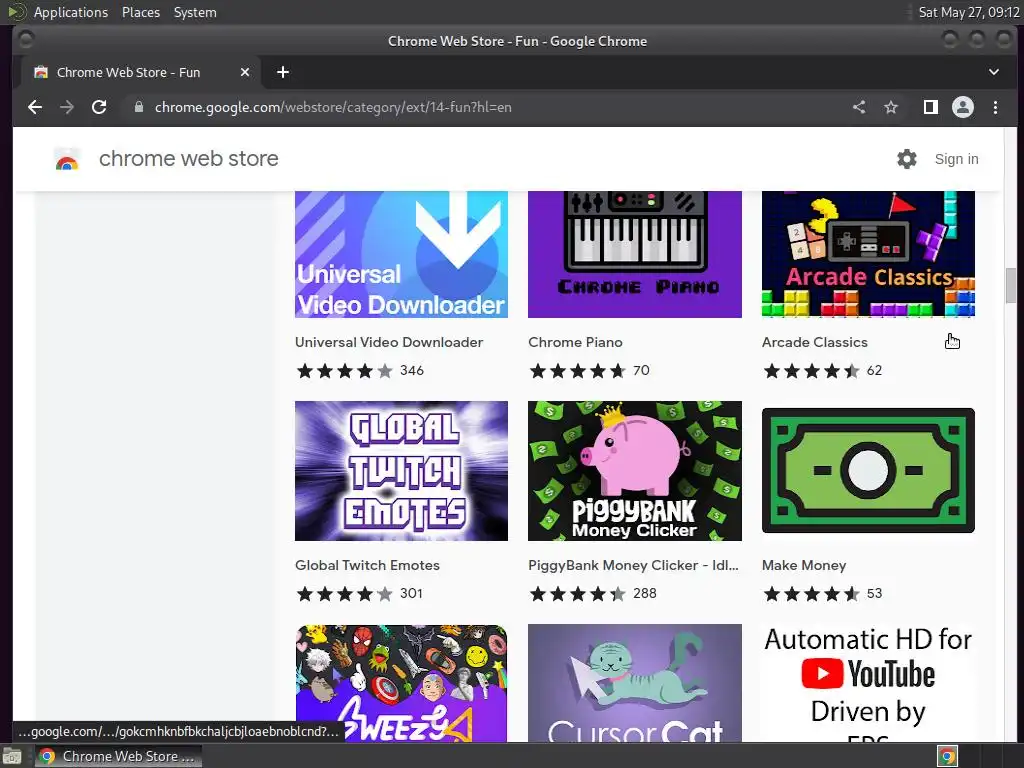
Task: Bookmark this page with the star icon
Action: 891,107
